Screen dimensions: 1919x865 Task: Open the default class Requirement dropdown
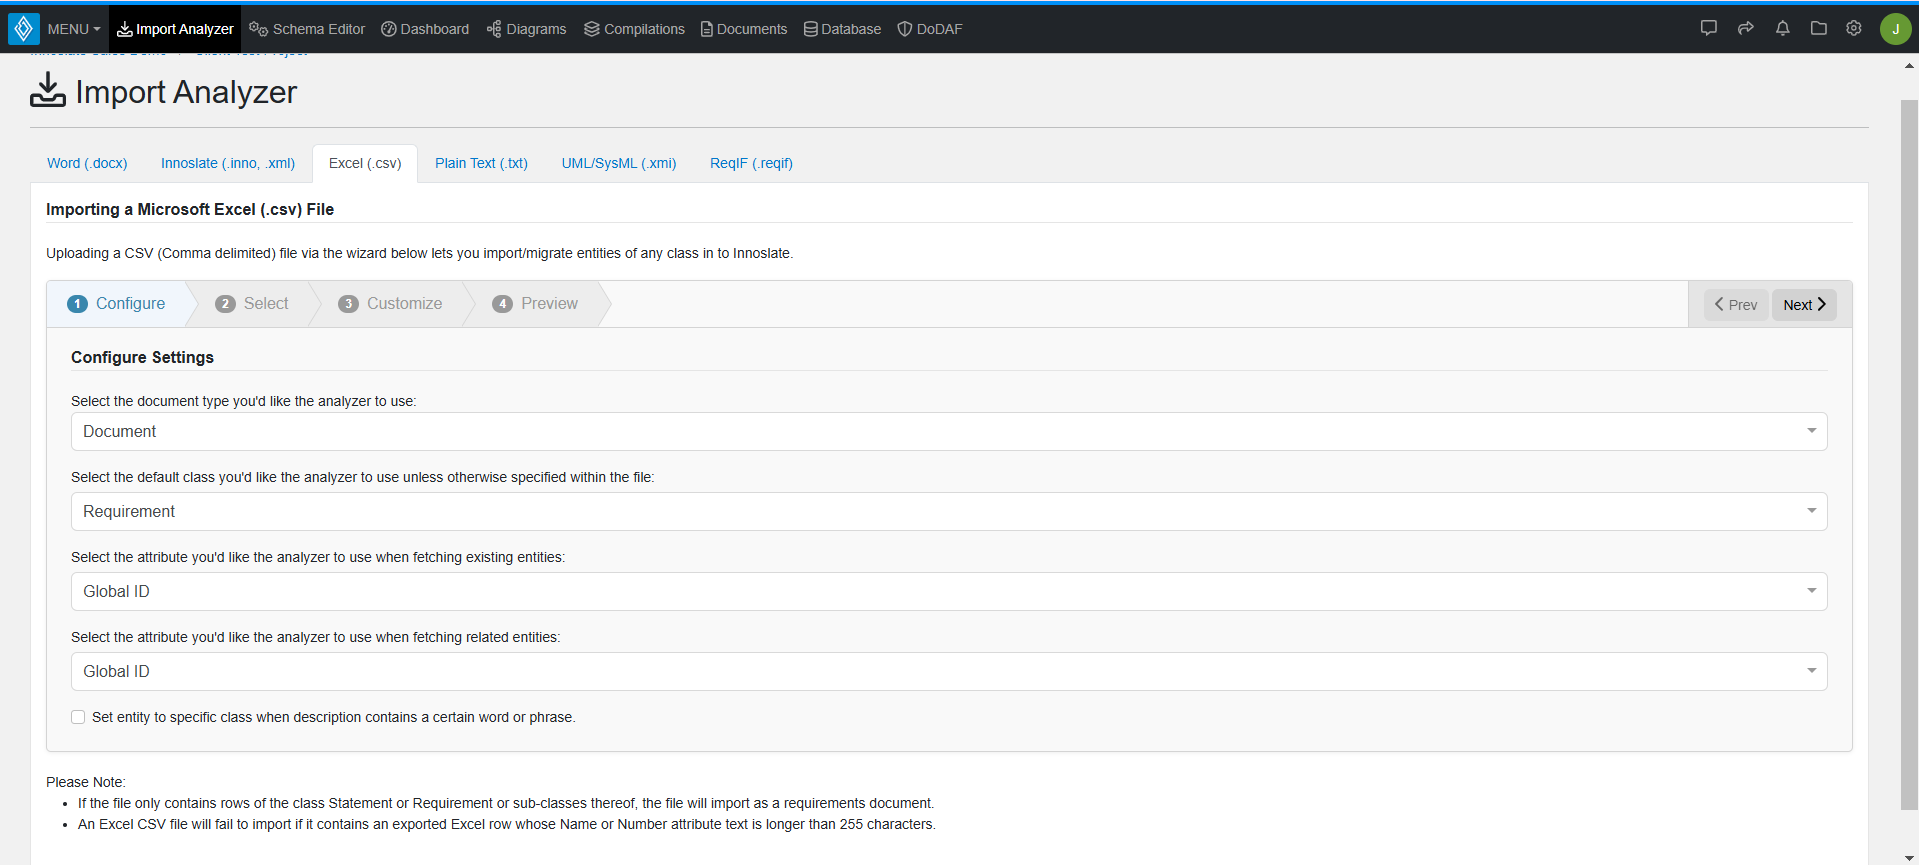point(949,512)
